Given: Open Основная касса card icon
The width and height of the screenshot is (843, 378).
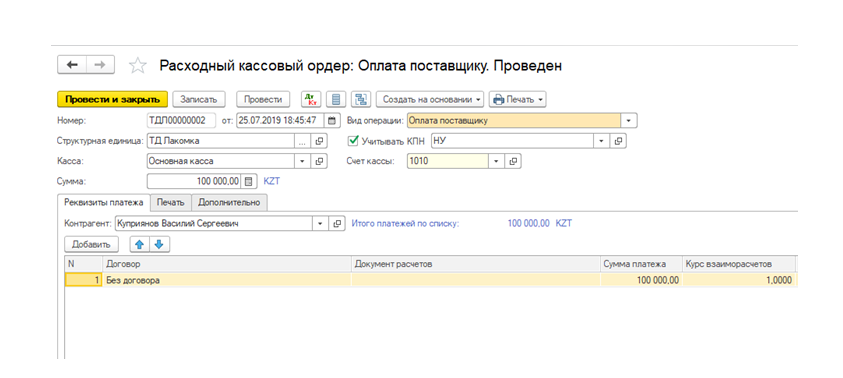Looking at the screenshot, I should [319, 161].
